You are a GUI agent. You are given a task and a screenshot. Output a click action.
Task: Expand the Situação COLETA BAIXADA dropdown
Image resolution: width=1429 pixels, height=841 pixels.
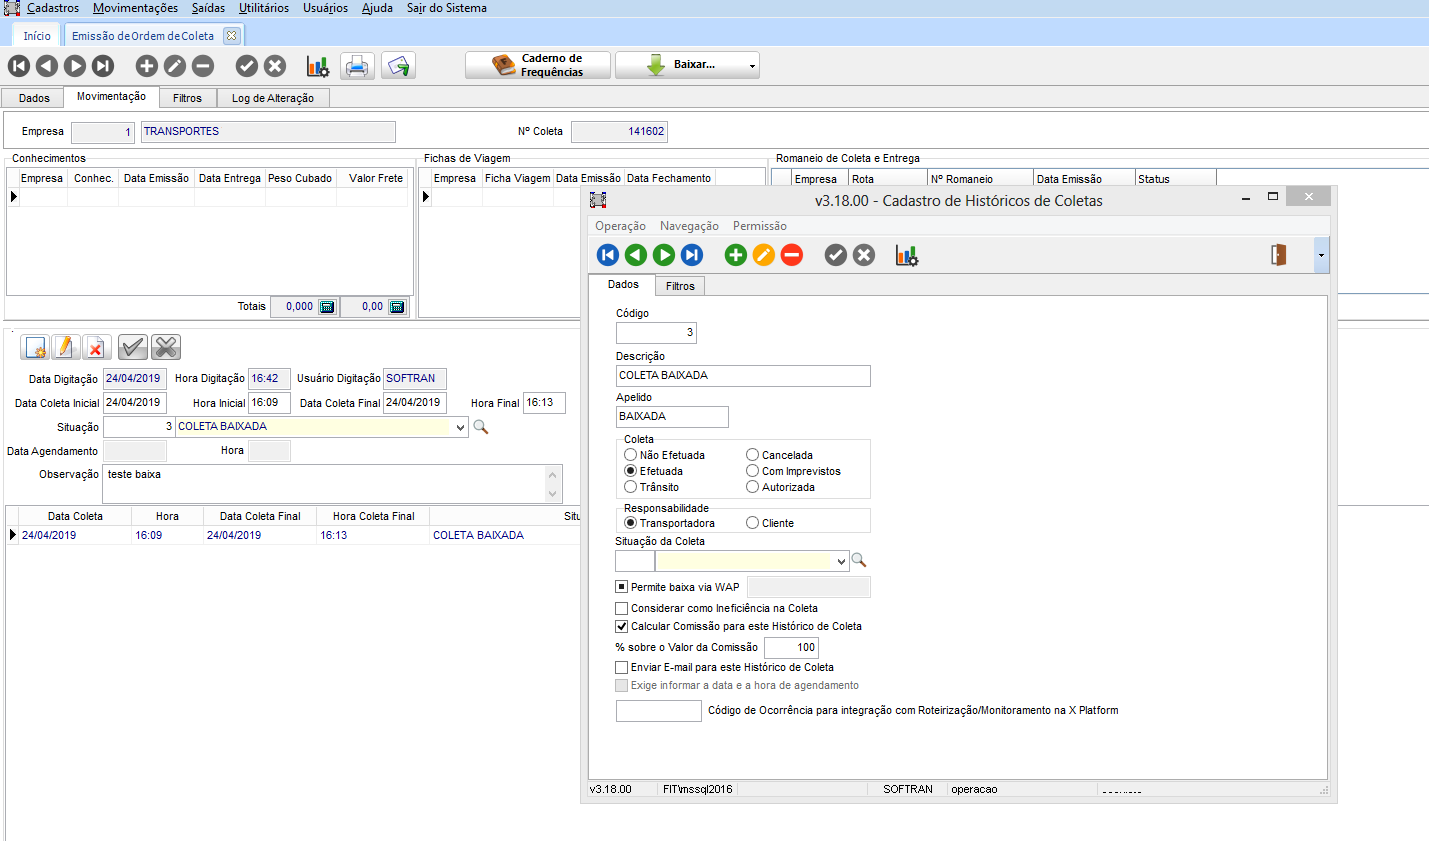coord(460,427)
